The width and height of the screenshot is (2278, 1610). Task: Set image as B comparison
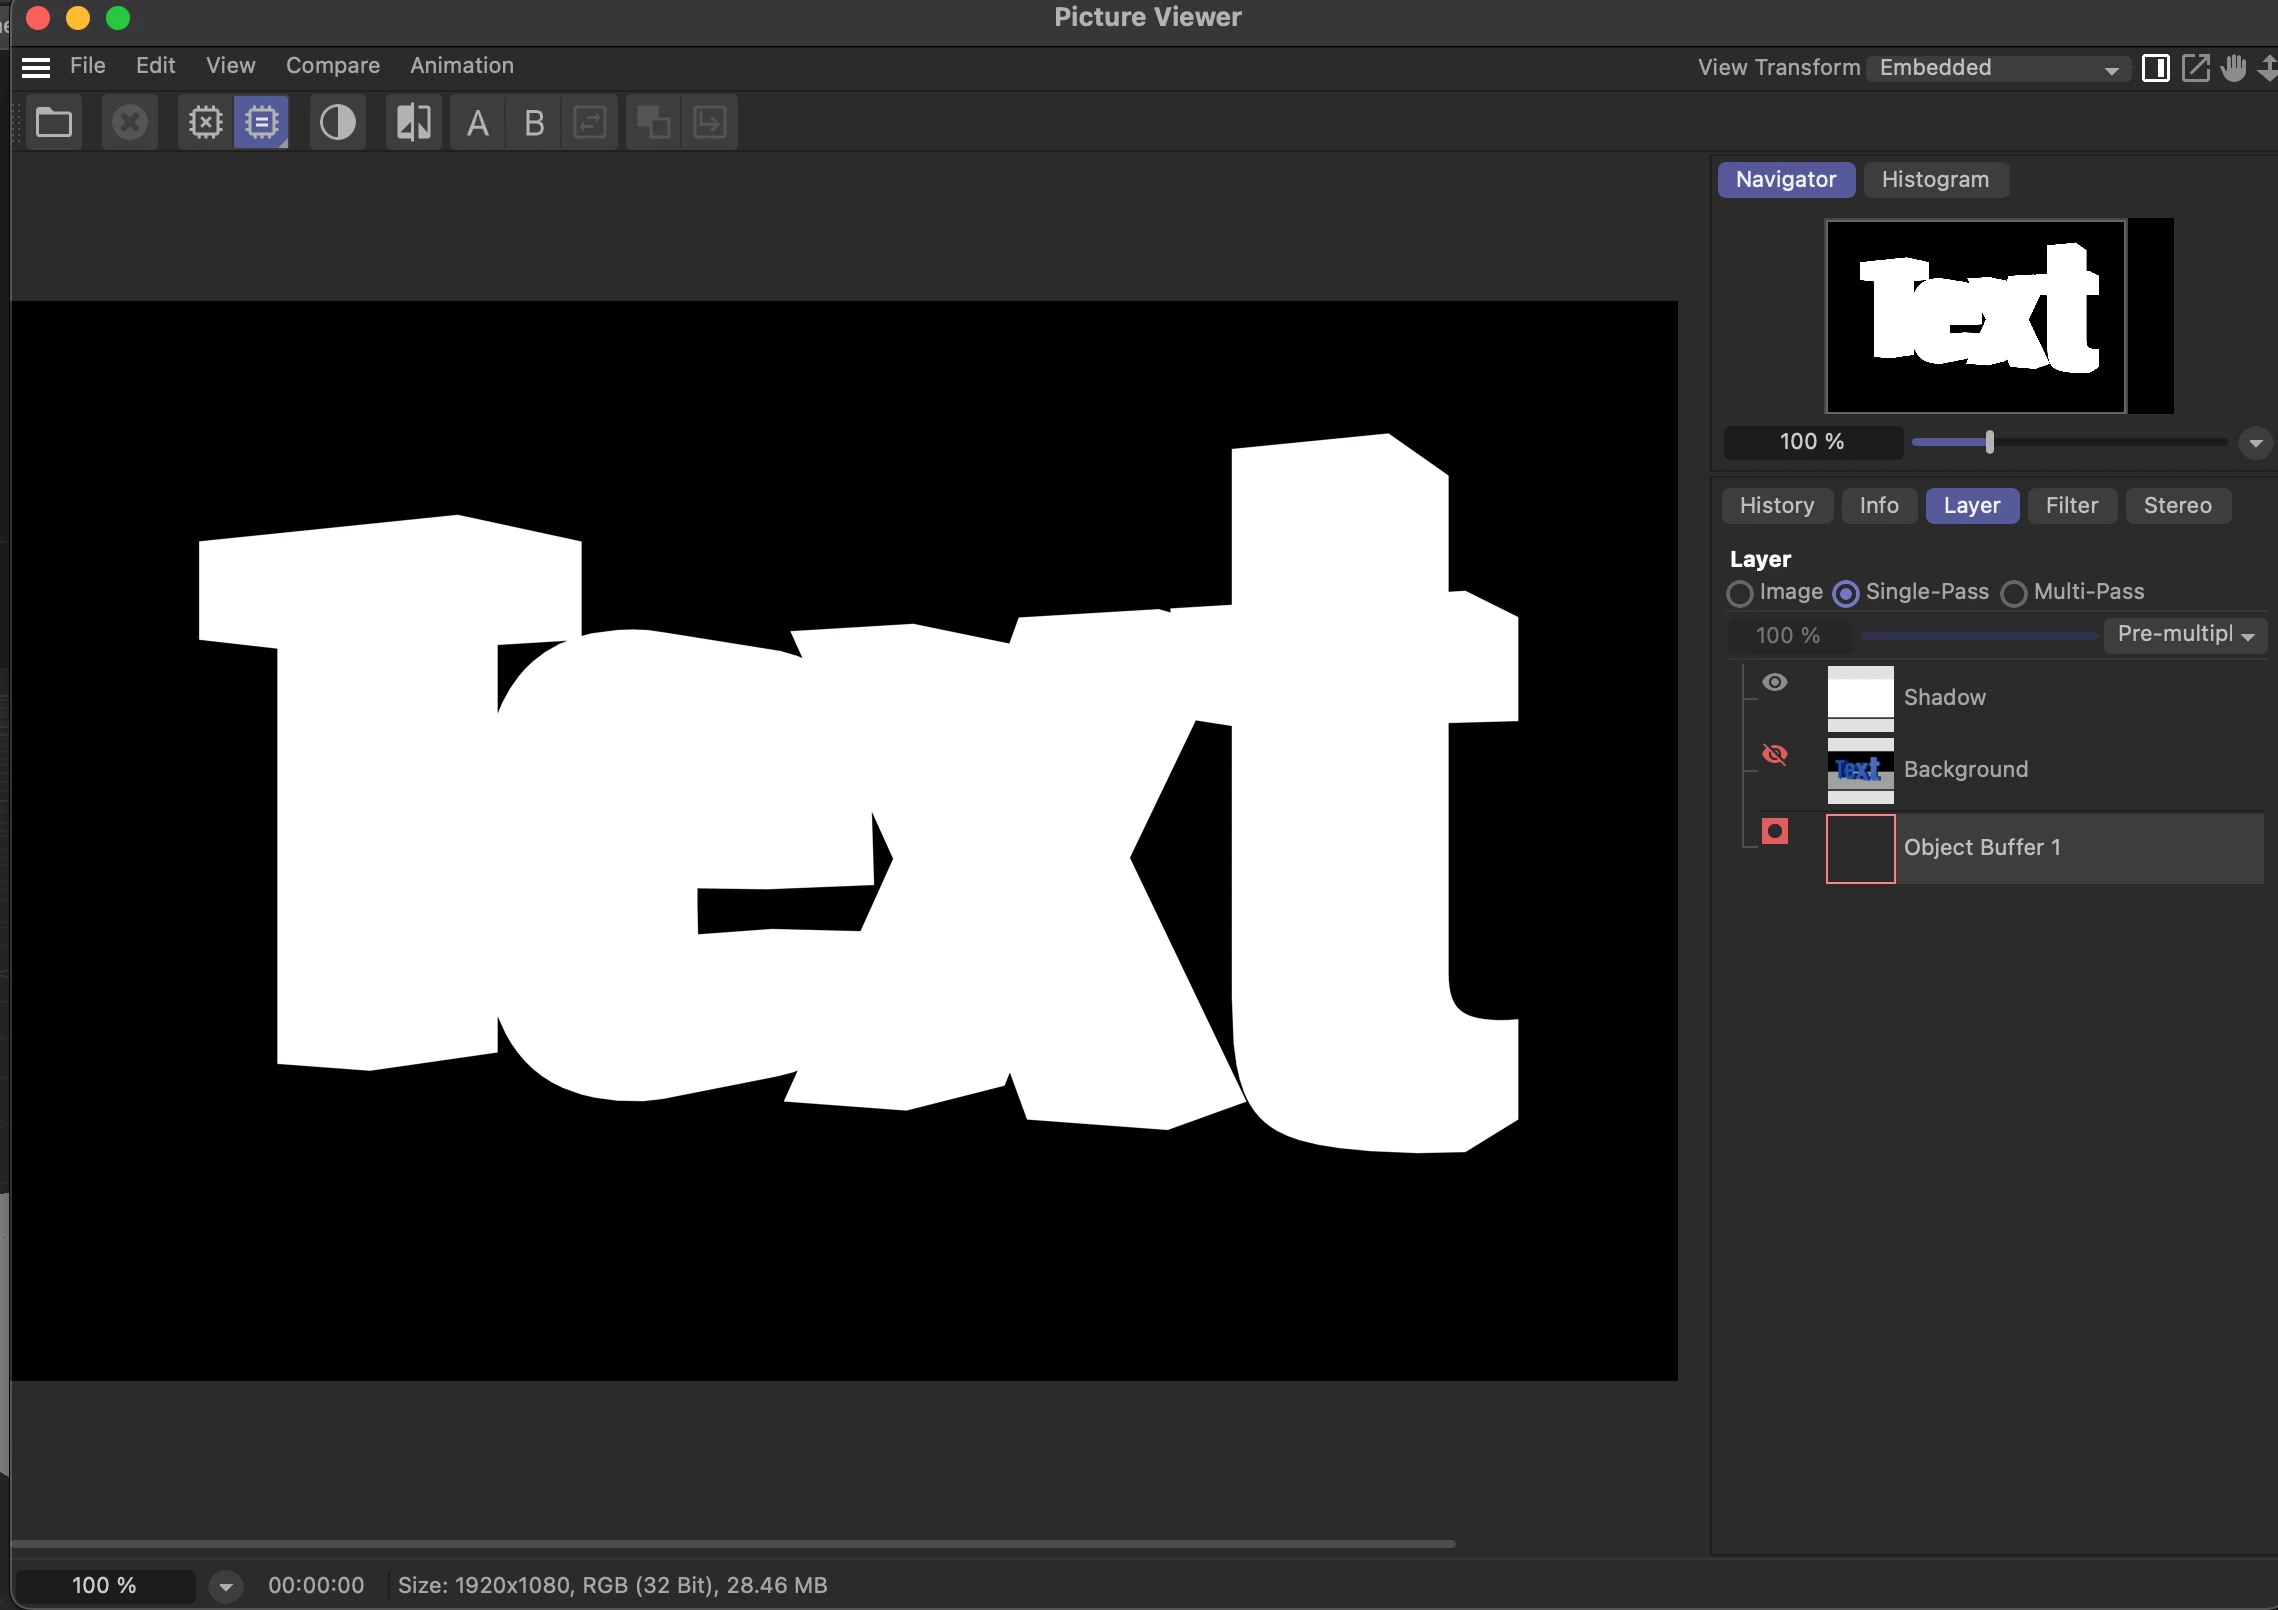tap(534, 123)
